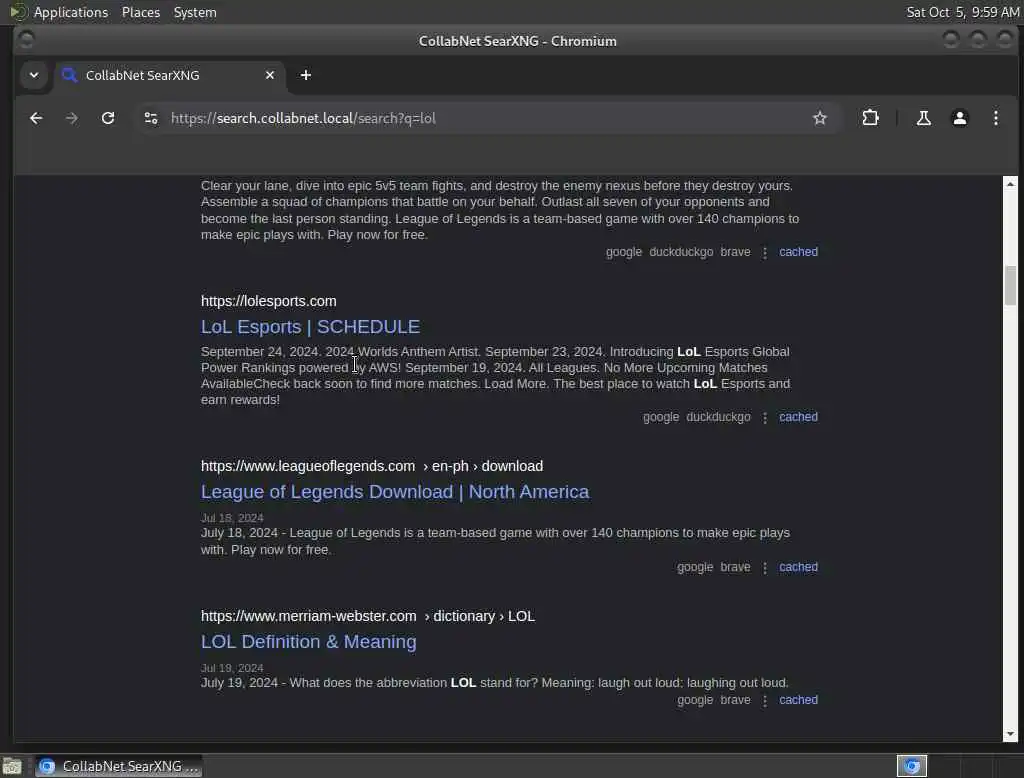Expand more options for LoL Esports result
Image resolution: width=1024 pixels, height=778 pixels.
pyautogui.click(x=765, y=417)
